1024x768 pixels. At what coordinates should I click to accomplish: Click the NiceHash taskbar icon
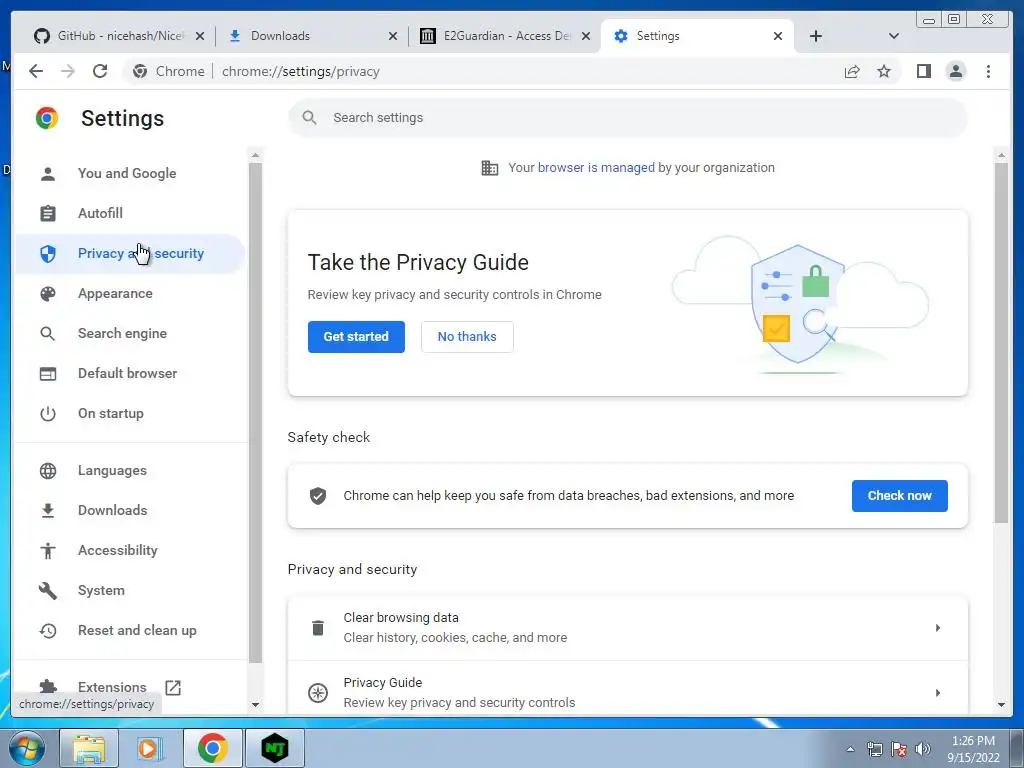pos(275,748)
